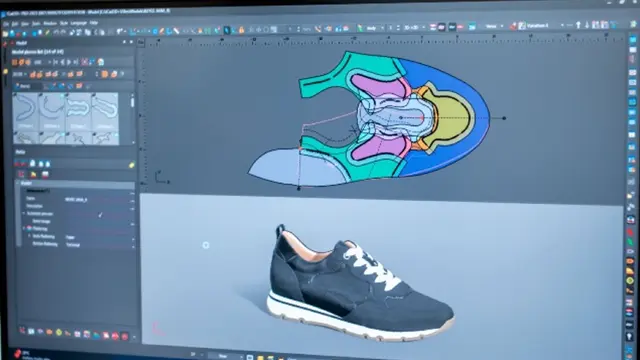Open the Language menu in the menu bar

(x=79, y=23)
